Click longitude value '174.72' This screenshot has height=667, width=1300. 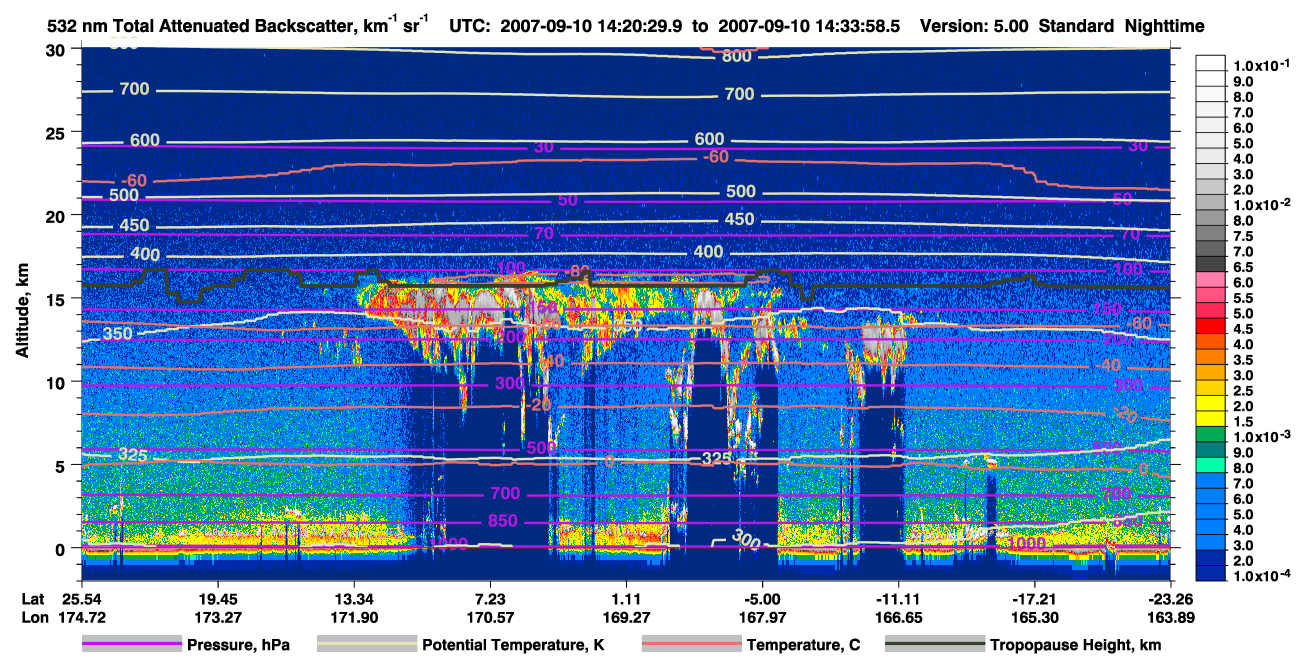coord(81,617)
